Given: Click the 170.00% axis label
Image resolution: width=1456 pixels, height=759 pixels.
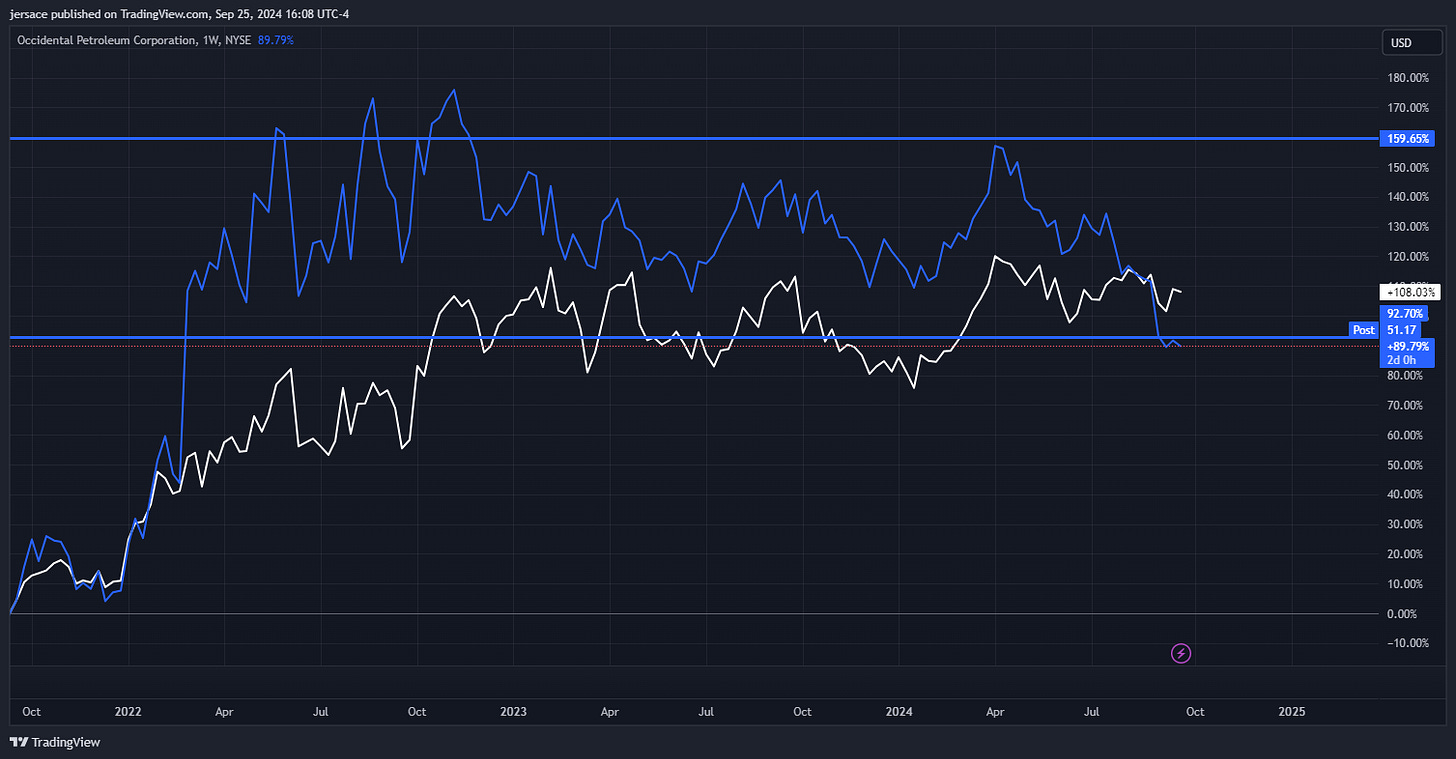Looking at the screenshot, I should tap(1408, 108).
